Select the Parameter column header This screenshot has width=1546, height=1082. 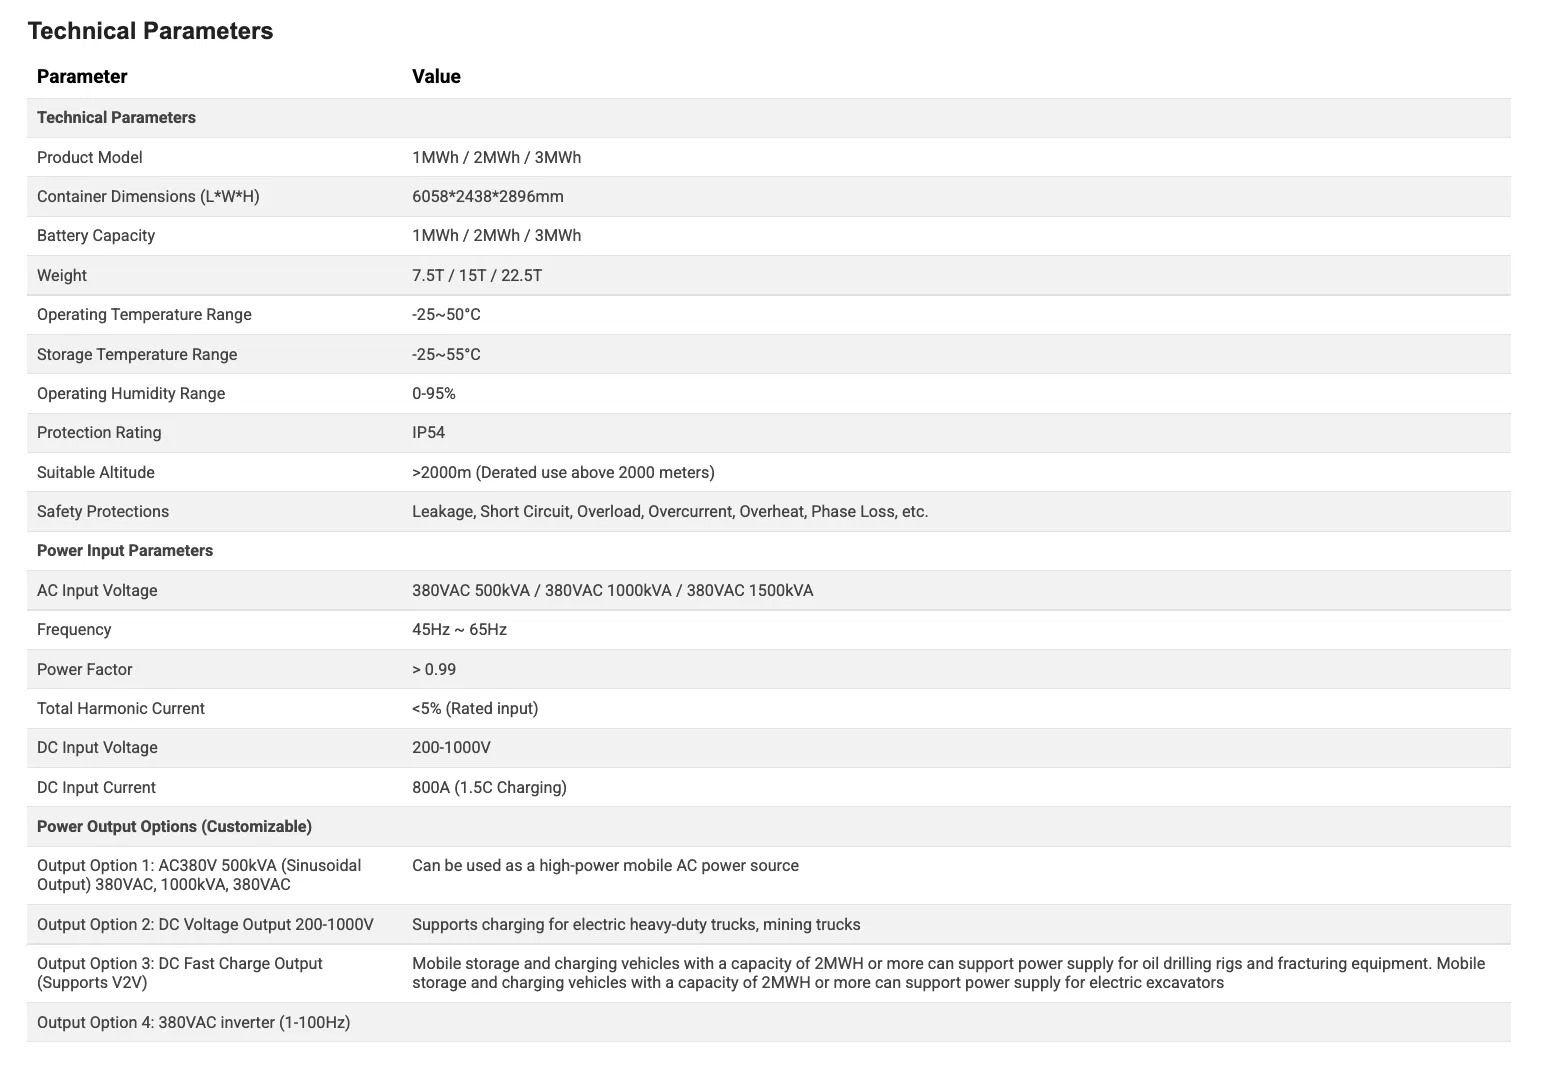(82, 77)
